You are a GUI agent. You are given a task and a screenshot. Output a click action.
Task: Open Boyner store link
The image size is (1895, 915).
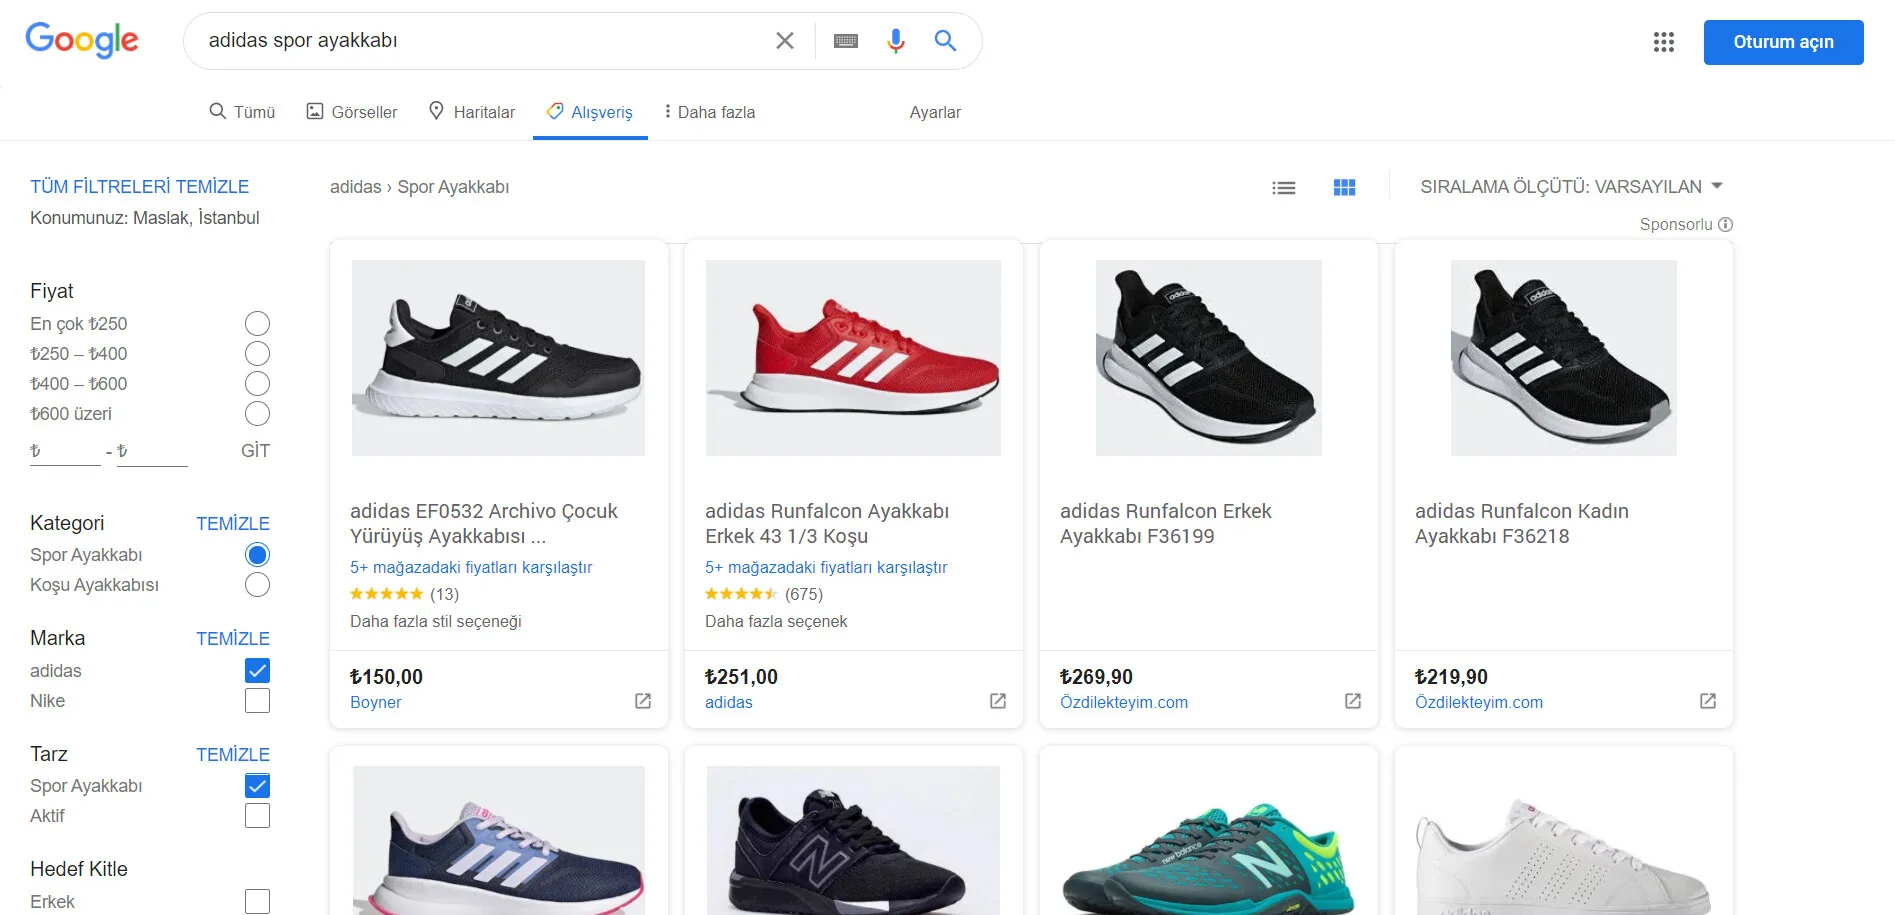pos(375,703)
